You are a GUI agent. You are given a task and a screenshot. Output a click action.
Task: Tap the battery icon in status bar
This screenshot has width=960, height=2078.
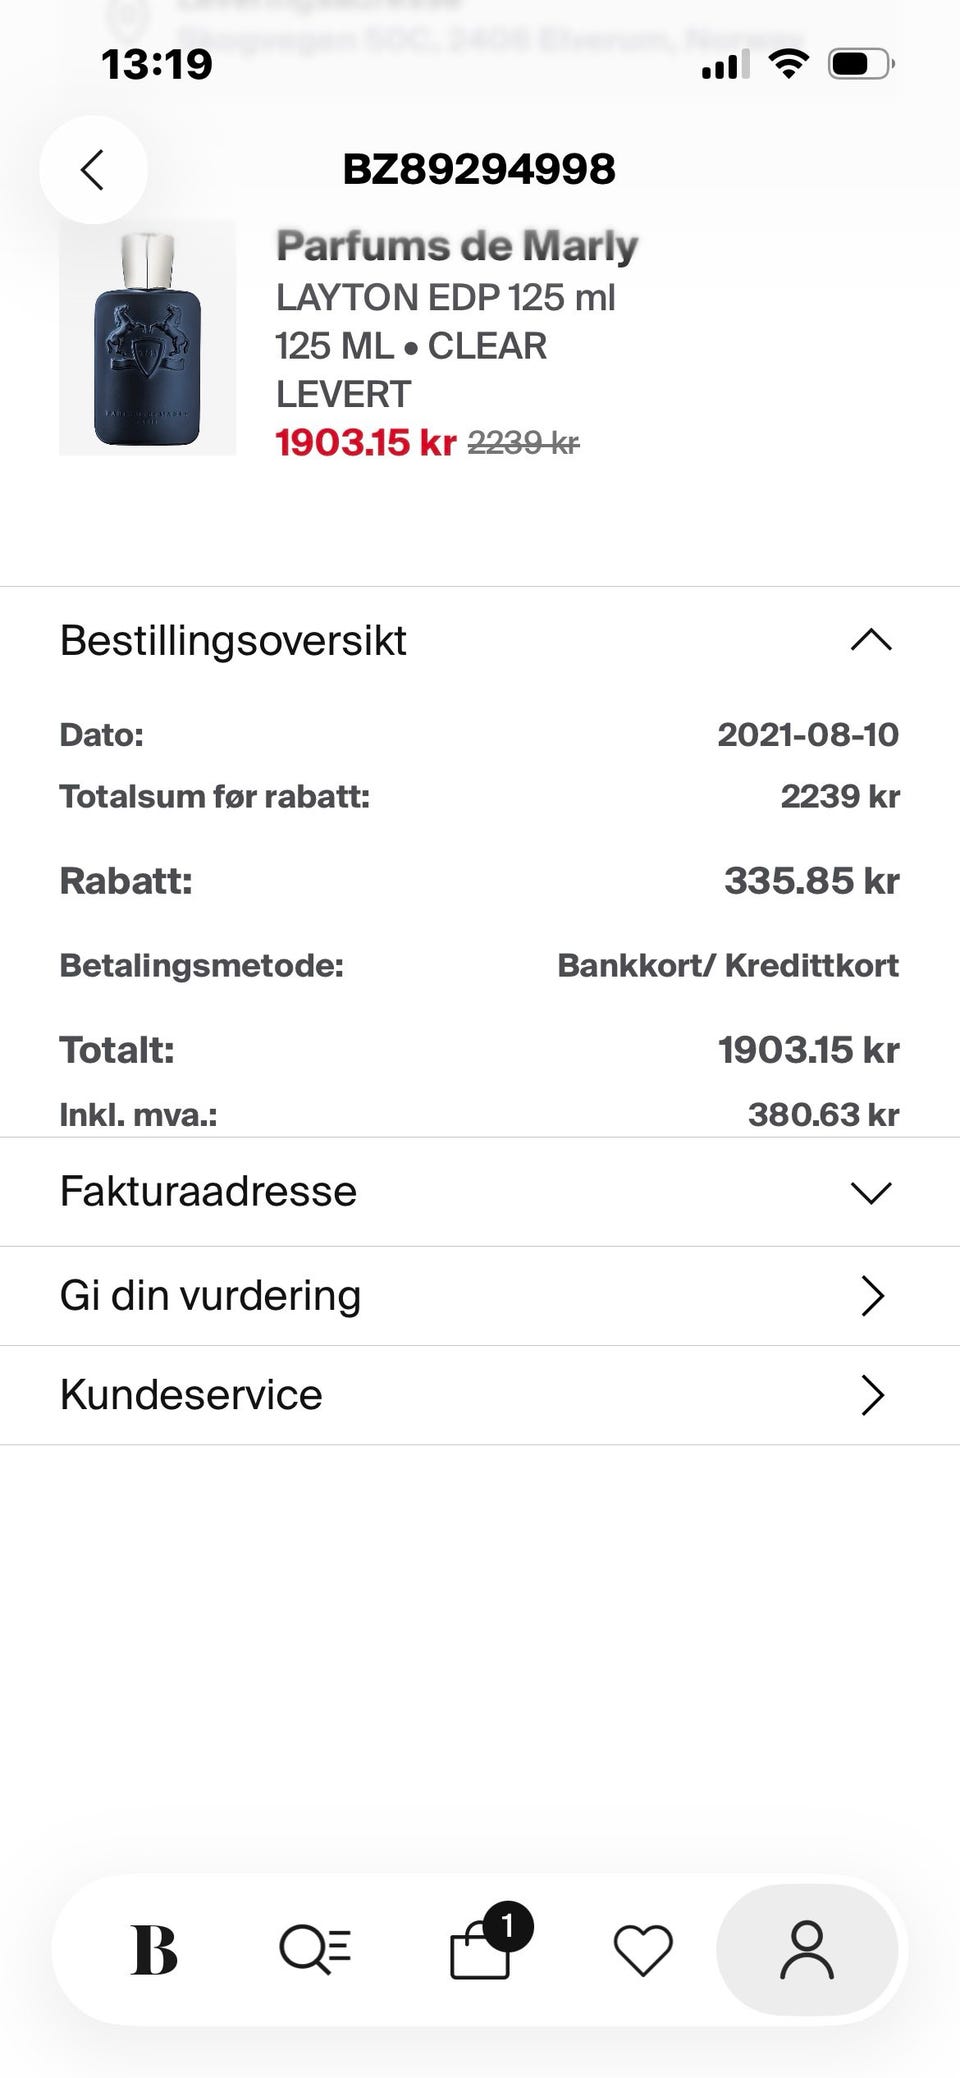point(859,65)
